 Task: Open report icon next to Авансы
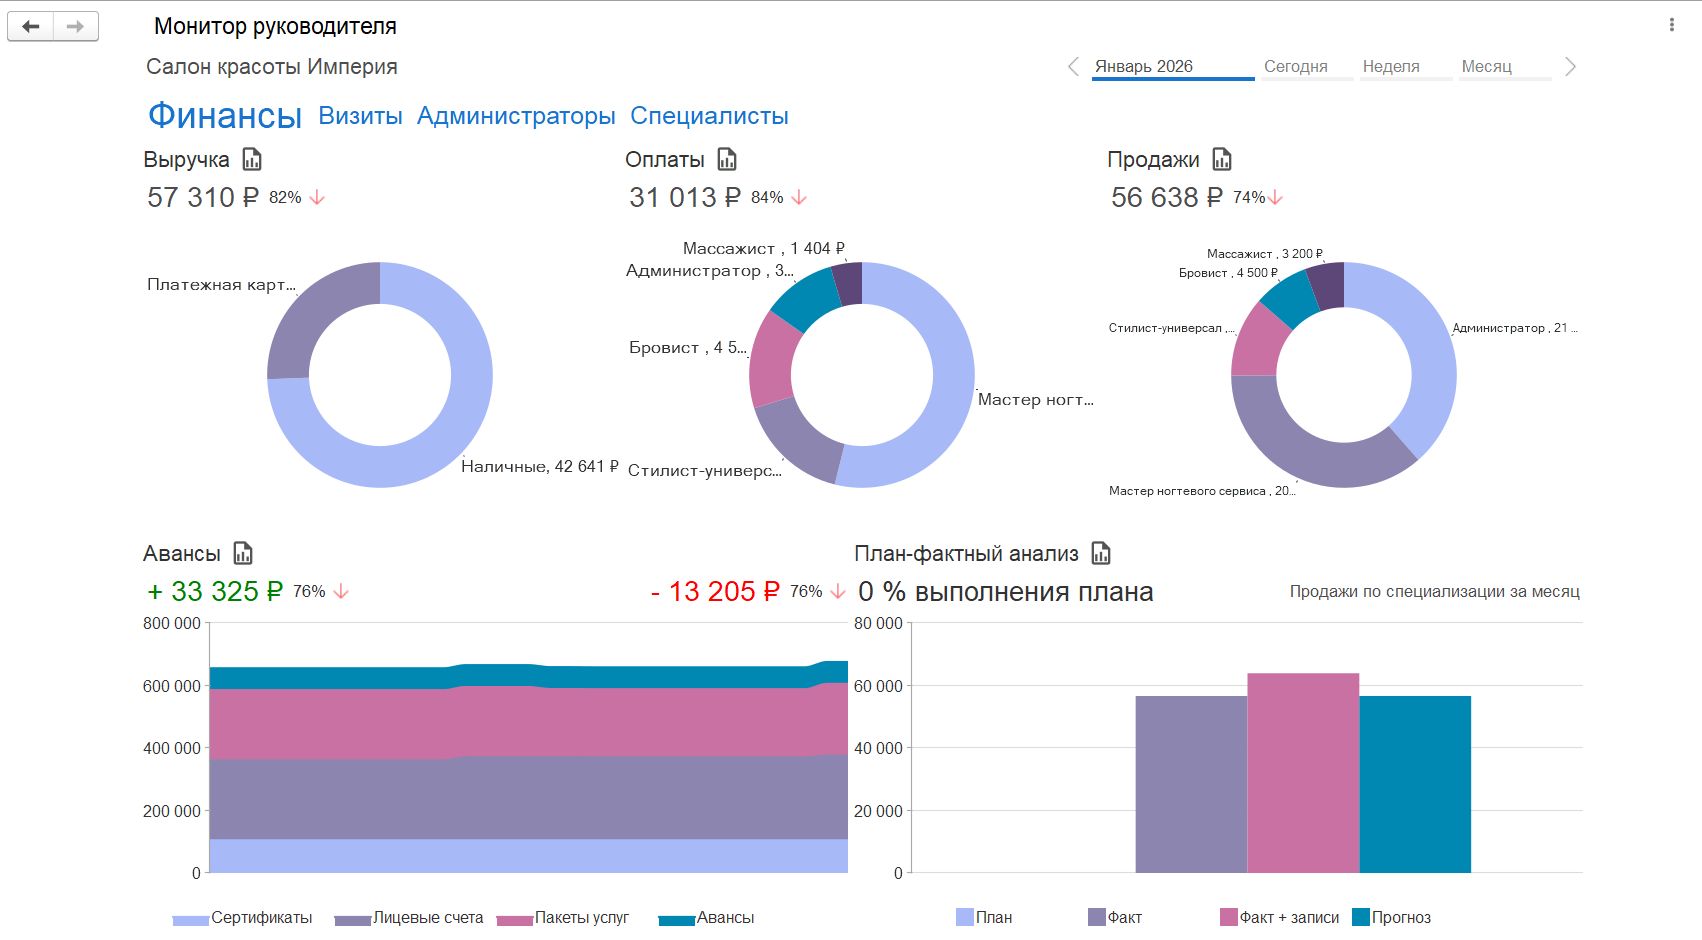click(243, 554)
